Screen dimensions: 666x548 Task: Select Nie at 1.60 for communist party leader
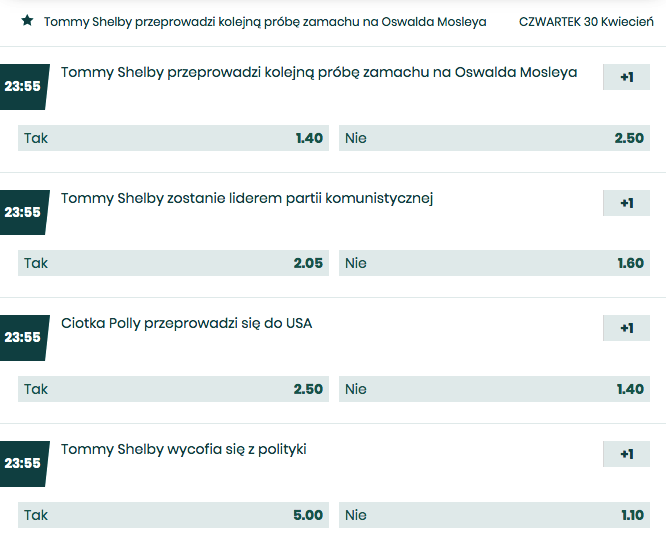tap(494, 263)
